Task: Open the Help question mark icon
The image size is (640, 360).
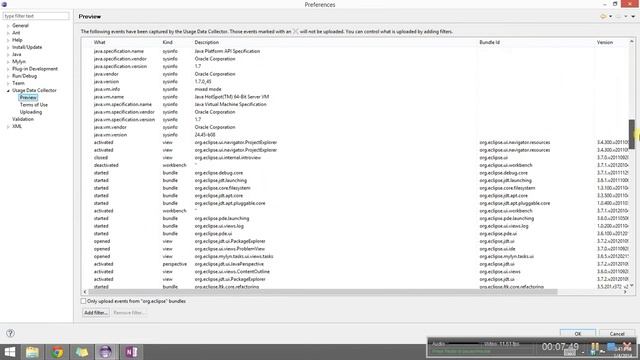Action: [10, 333]
